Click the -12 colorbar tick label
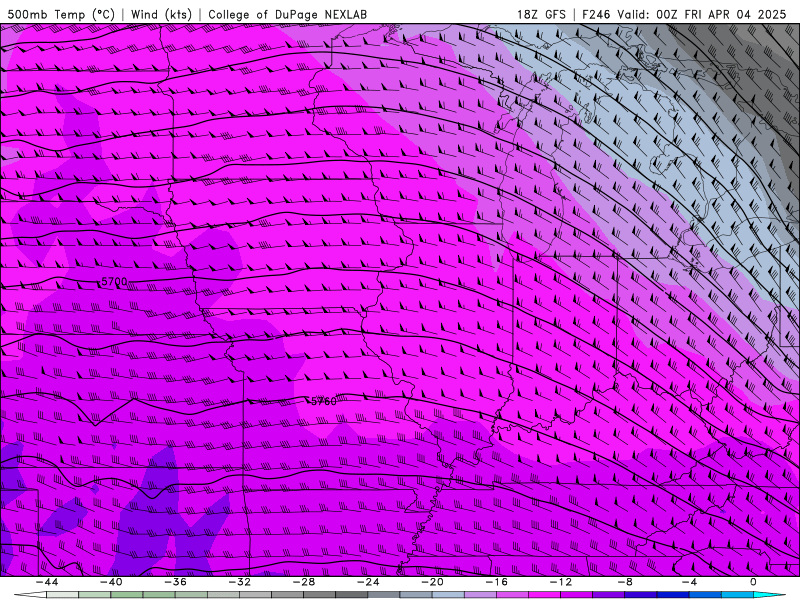The height and width of the screenshot is (600, 800). coord(561,582)
